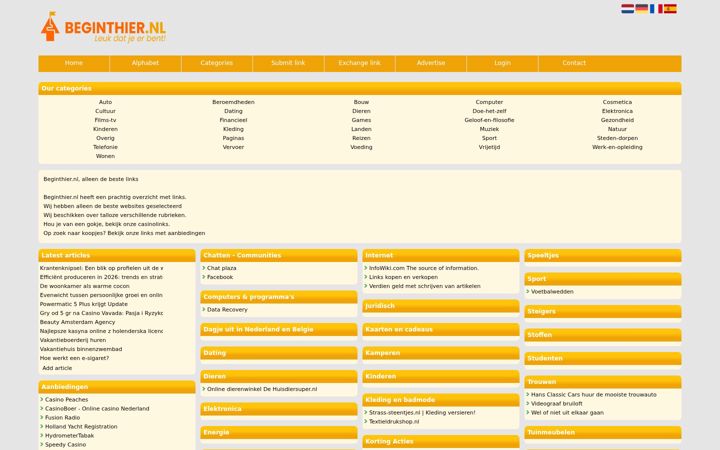This screenshot has width=720, height=450.
Task: Open the Contact menu item
Action: 574,63
